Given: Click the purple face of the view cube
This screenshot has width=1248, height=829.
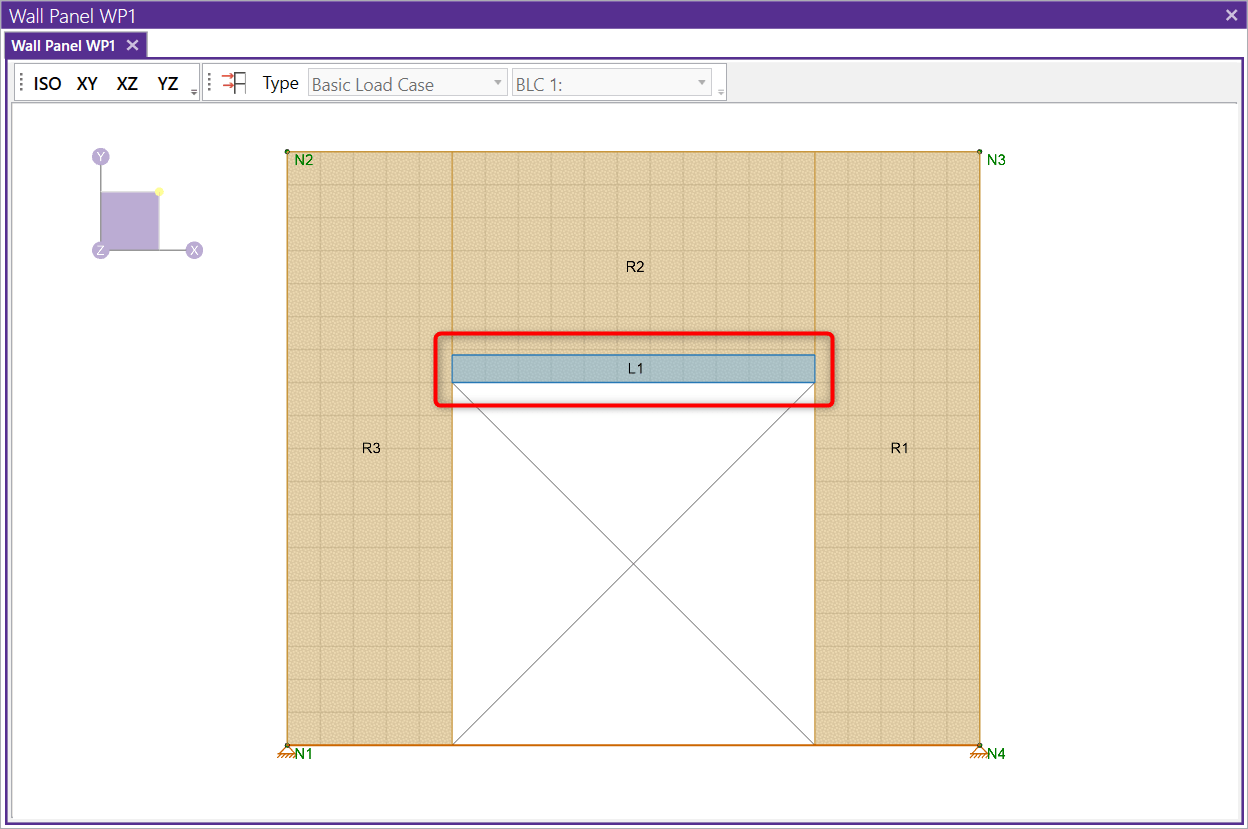Looking at the screenshot, I should tap(129, 221).
